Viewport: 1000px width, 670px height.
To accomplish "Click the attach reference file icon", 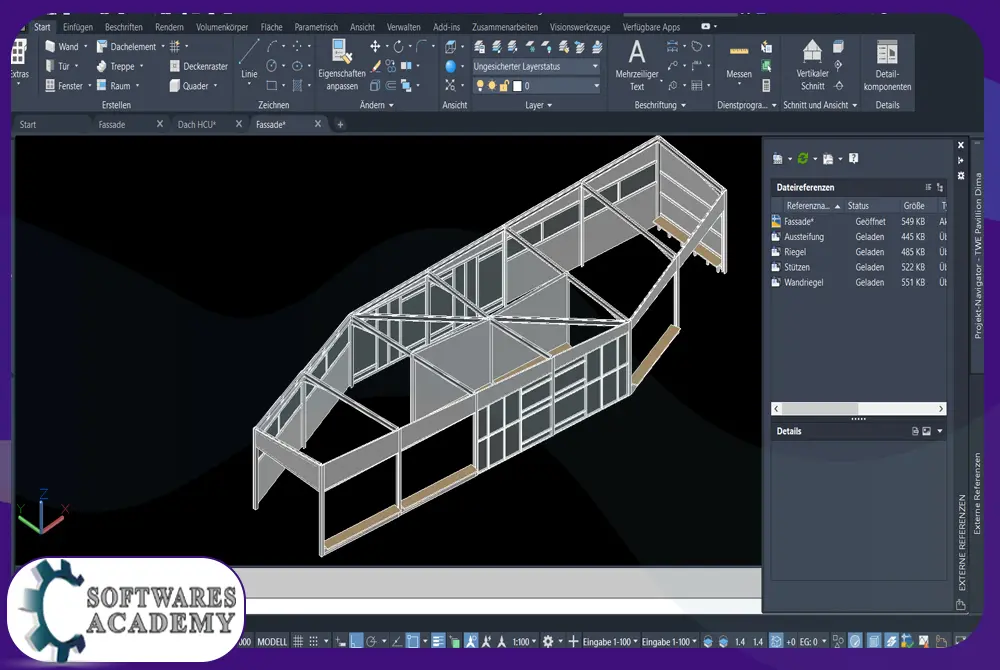I will 777,159.
